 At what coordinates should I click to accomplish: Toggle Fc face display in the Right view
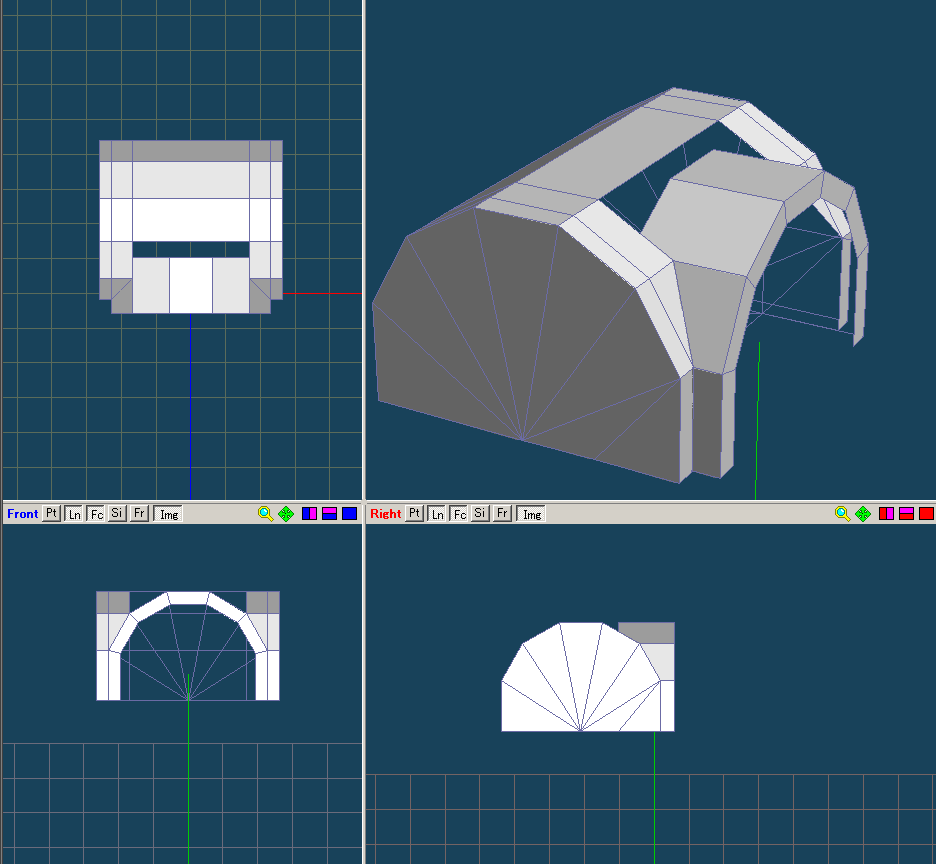(x=459, y=514)
